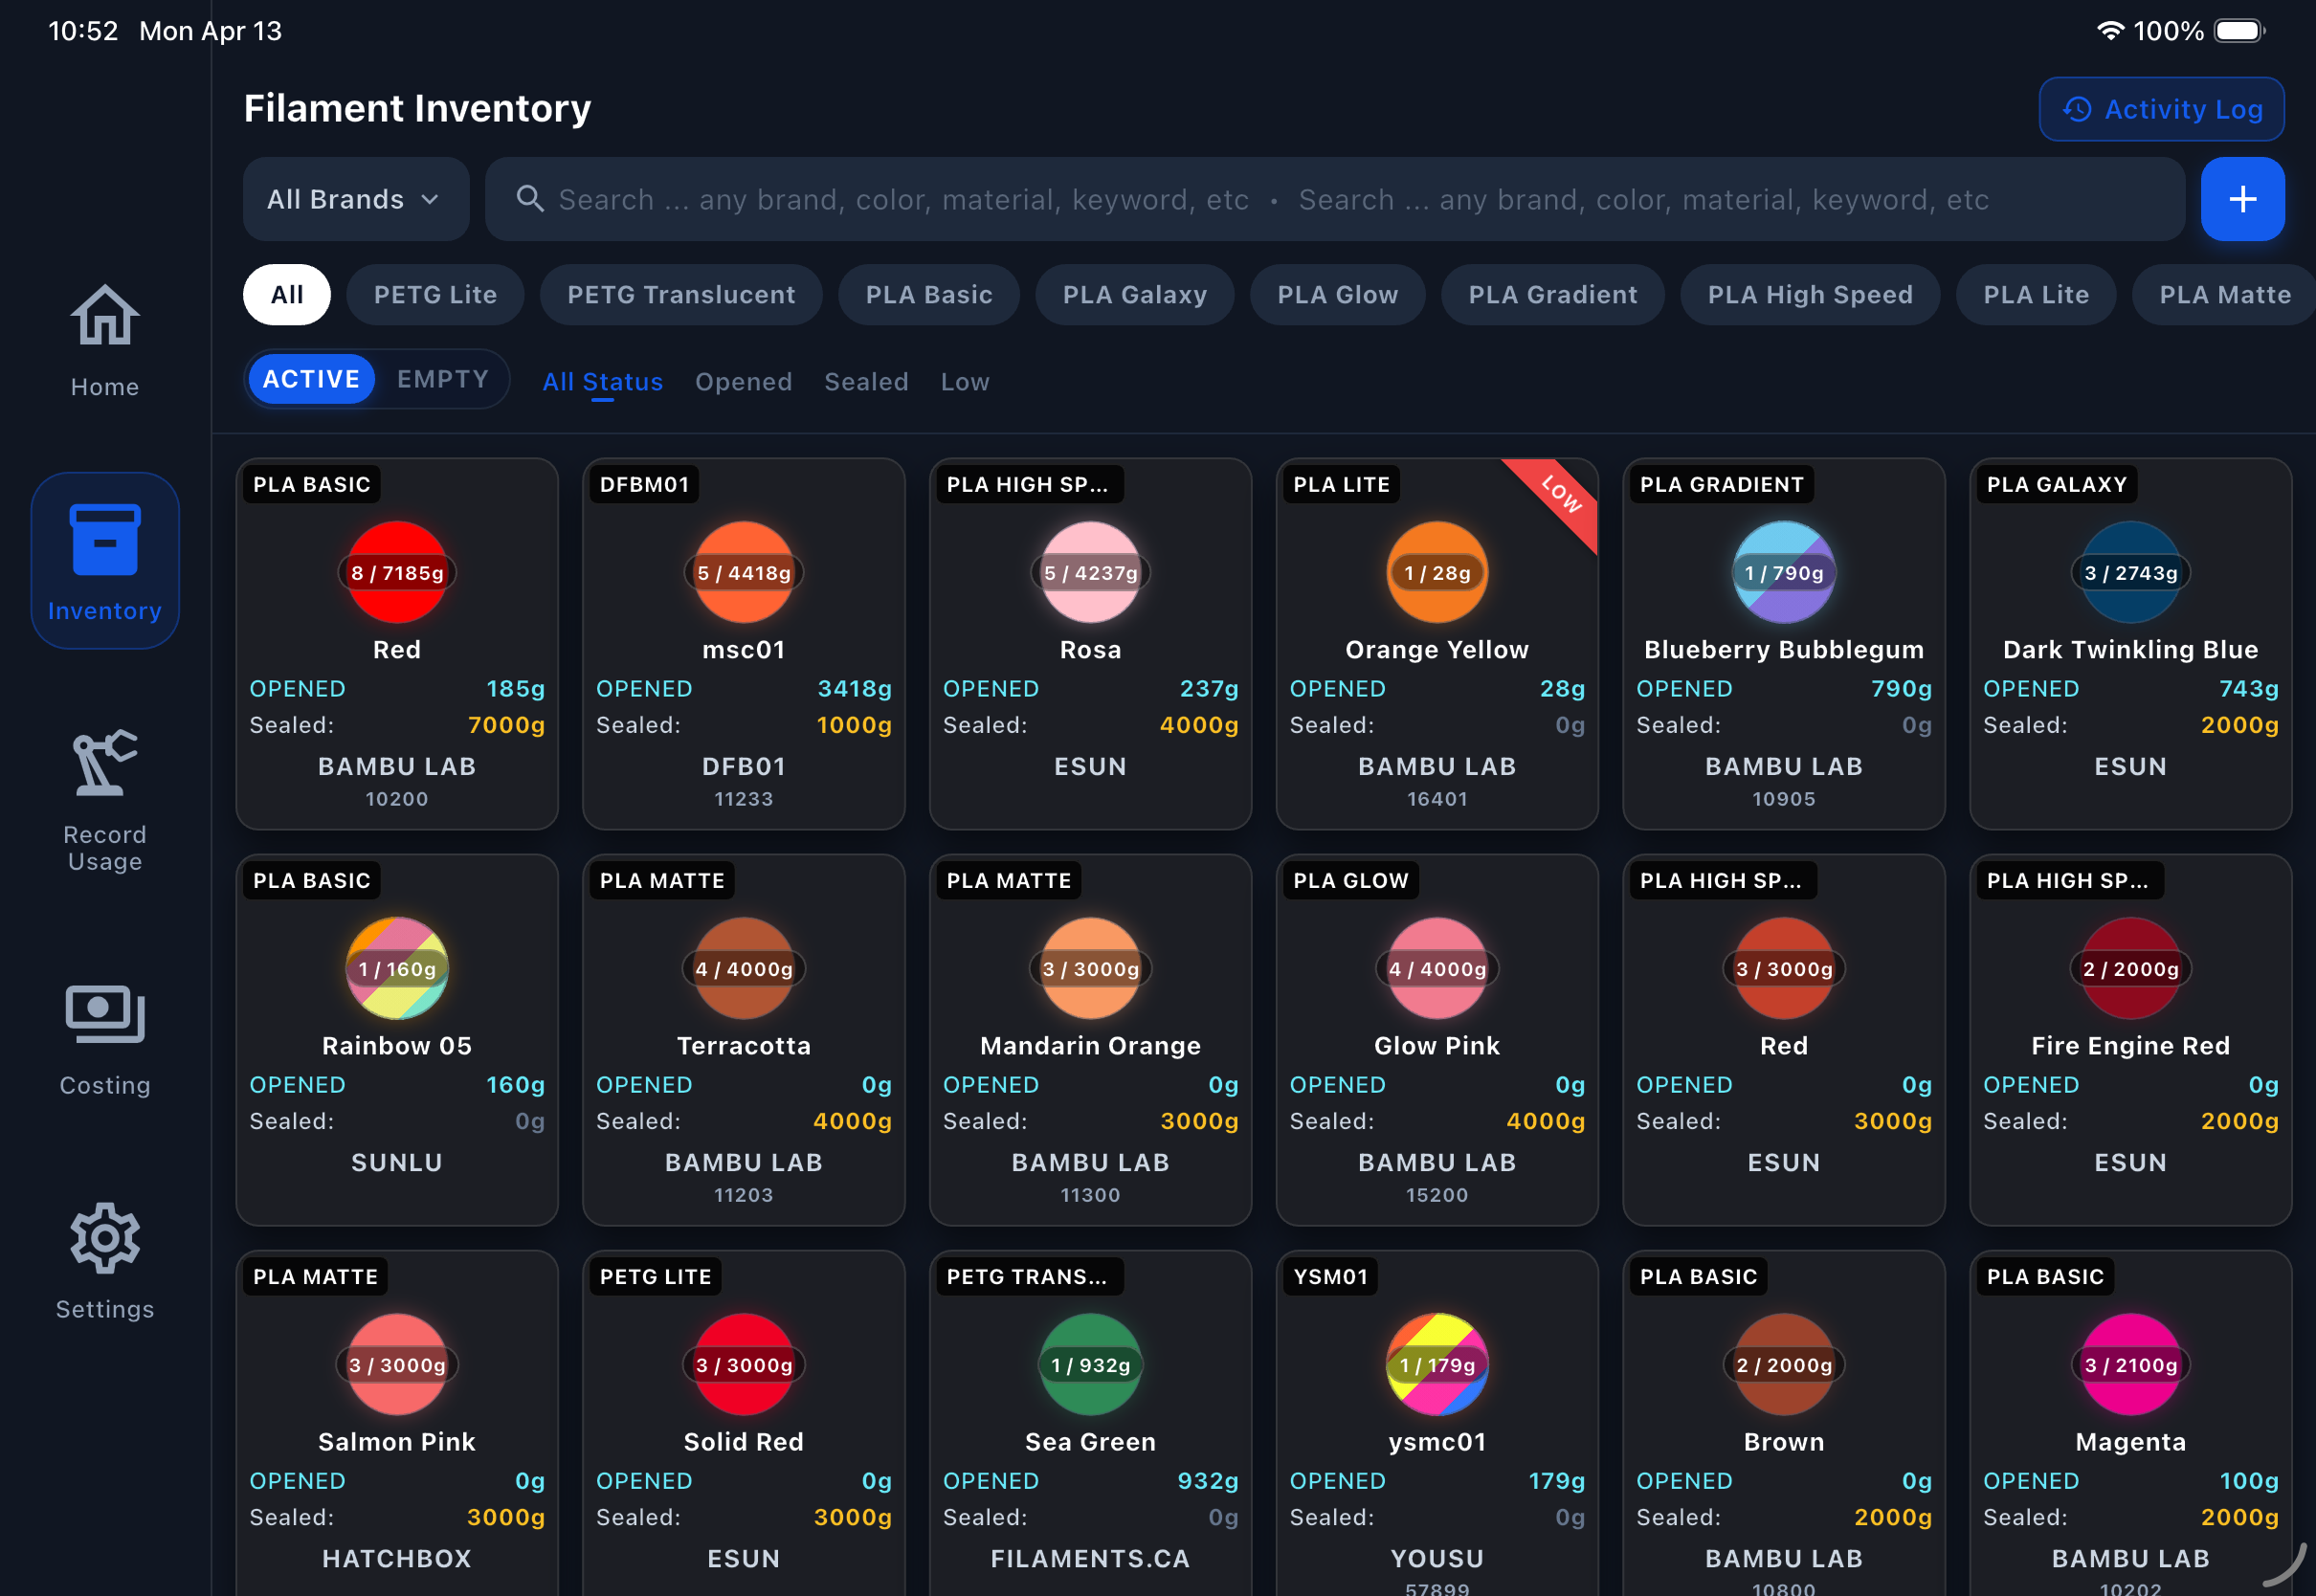
Task: Filter by PLA Galaxy chip
Action: 1134,295
